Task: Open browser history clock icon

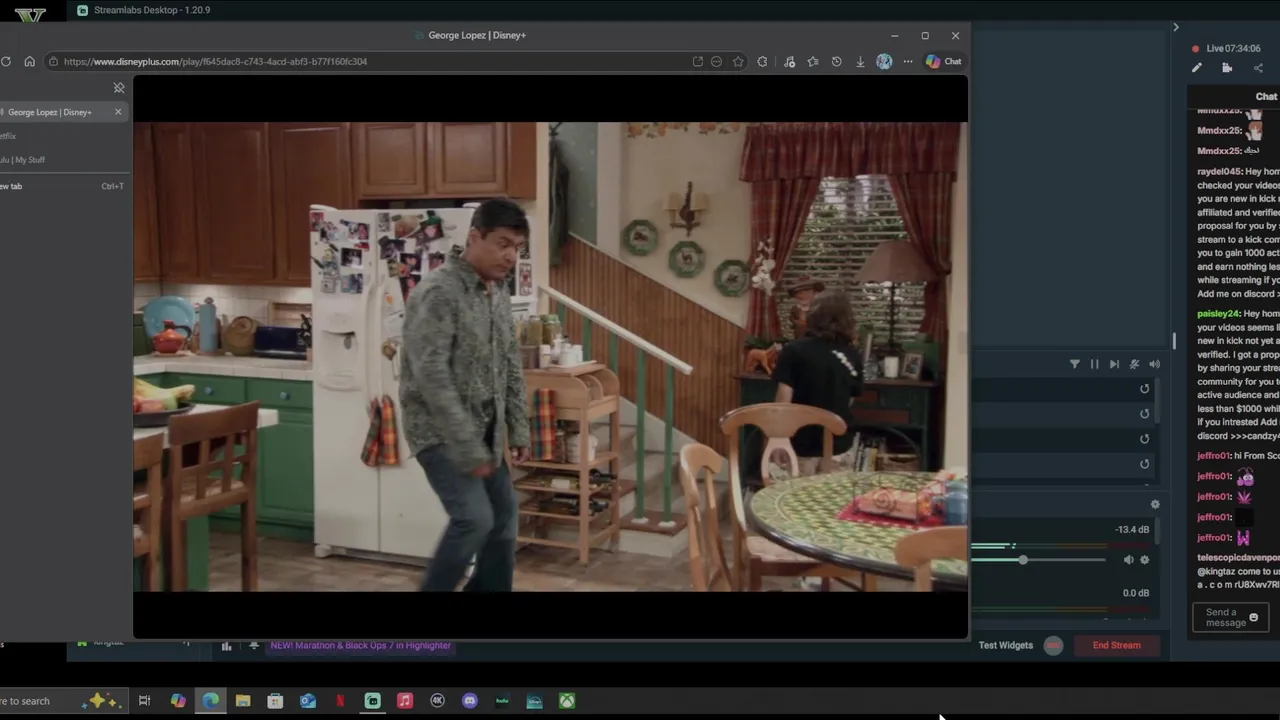Action: click(836, 61)
